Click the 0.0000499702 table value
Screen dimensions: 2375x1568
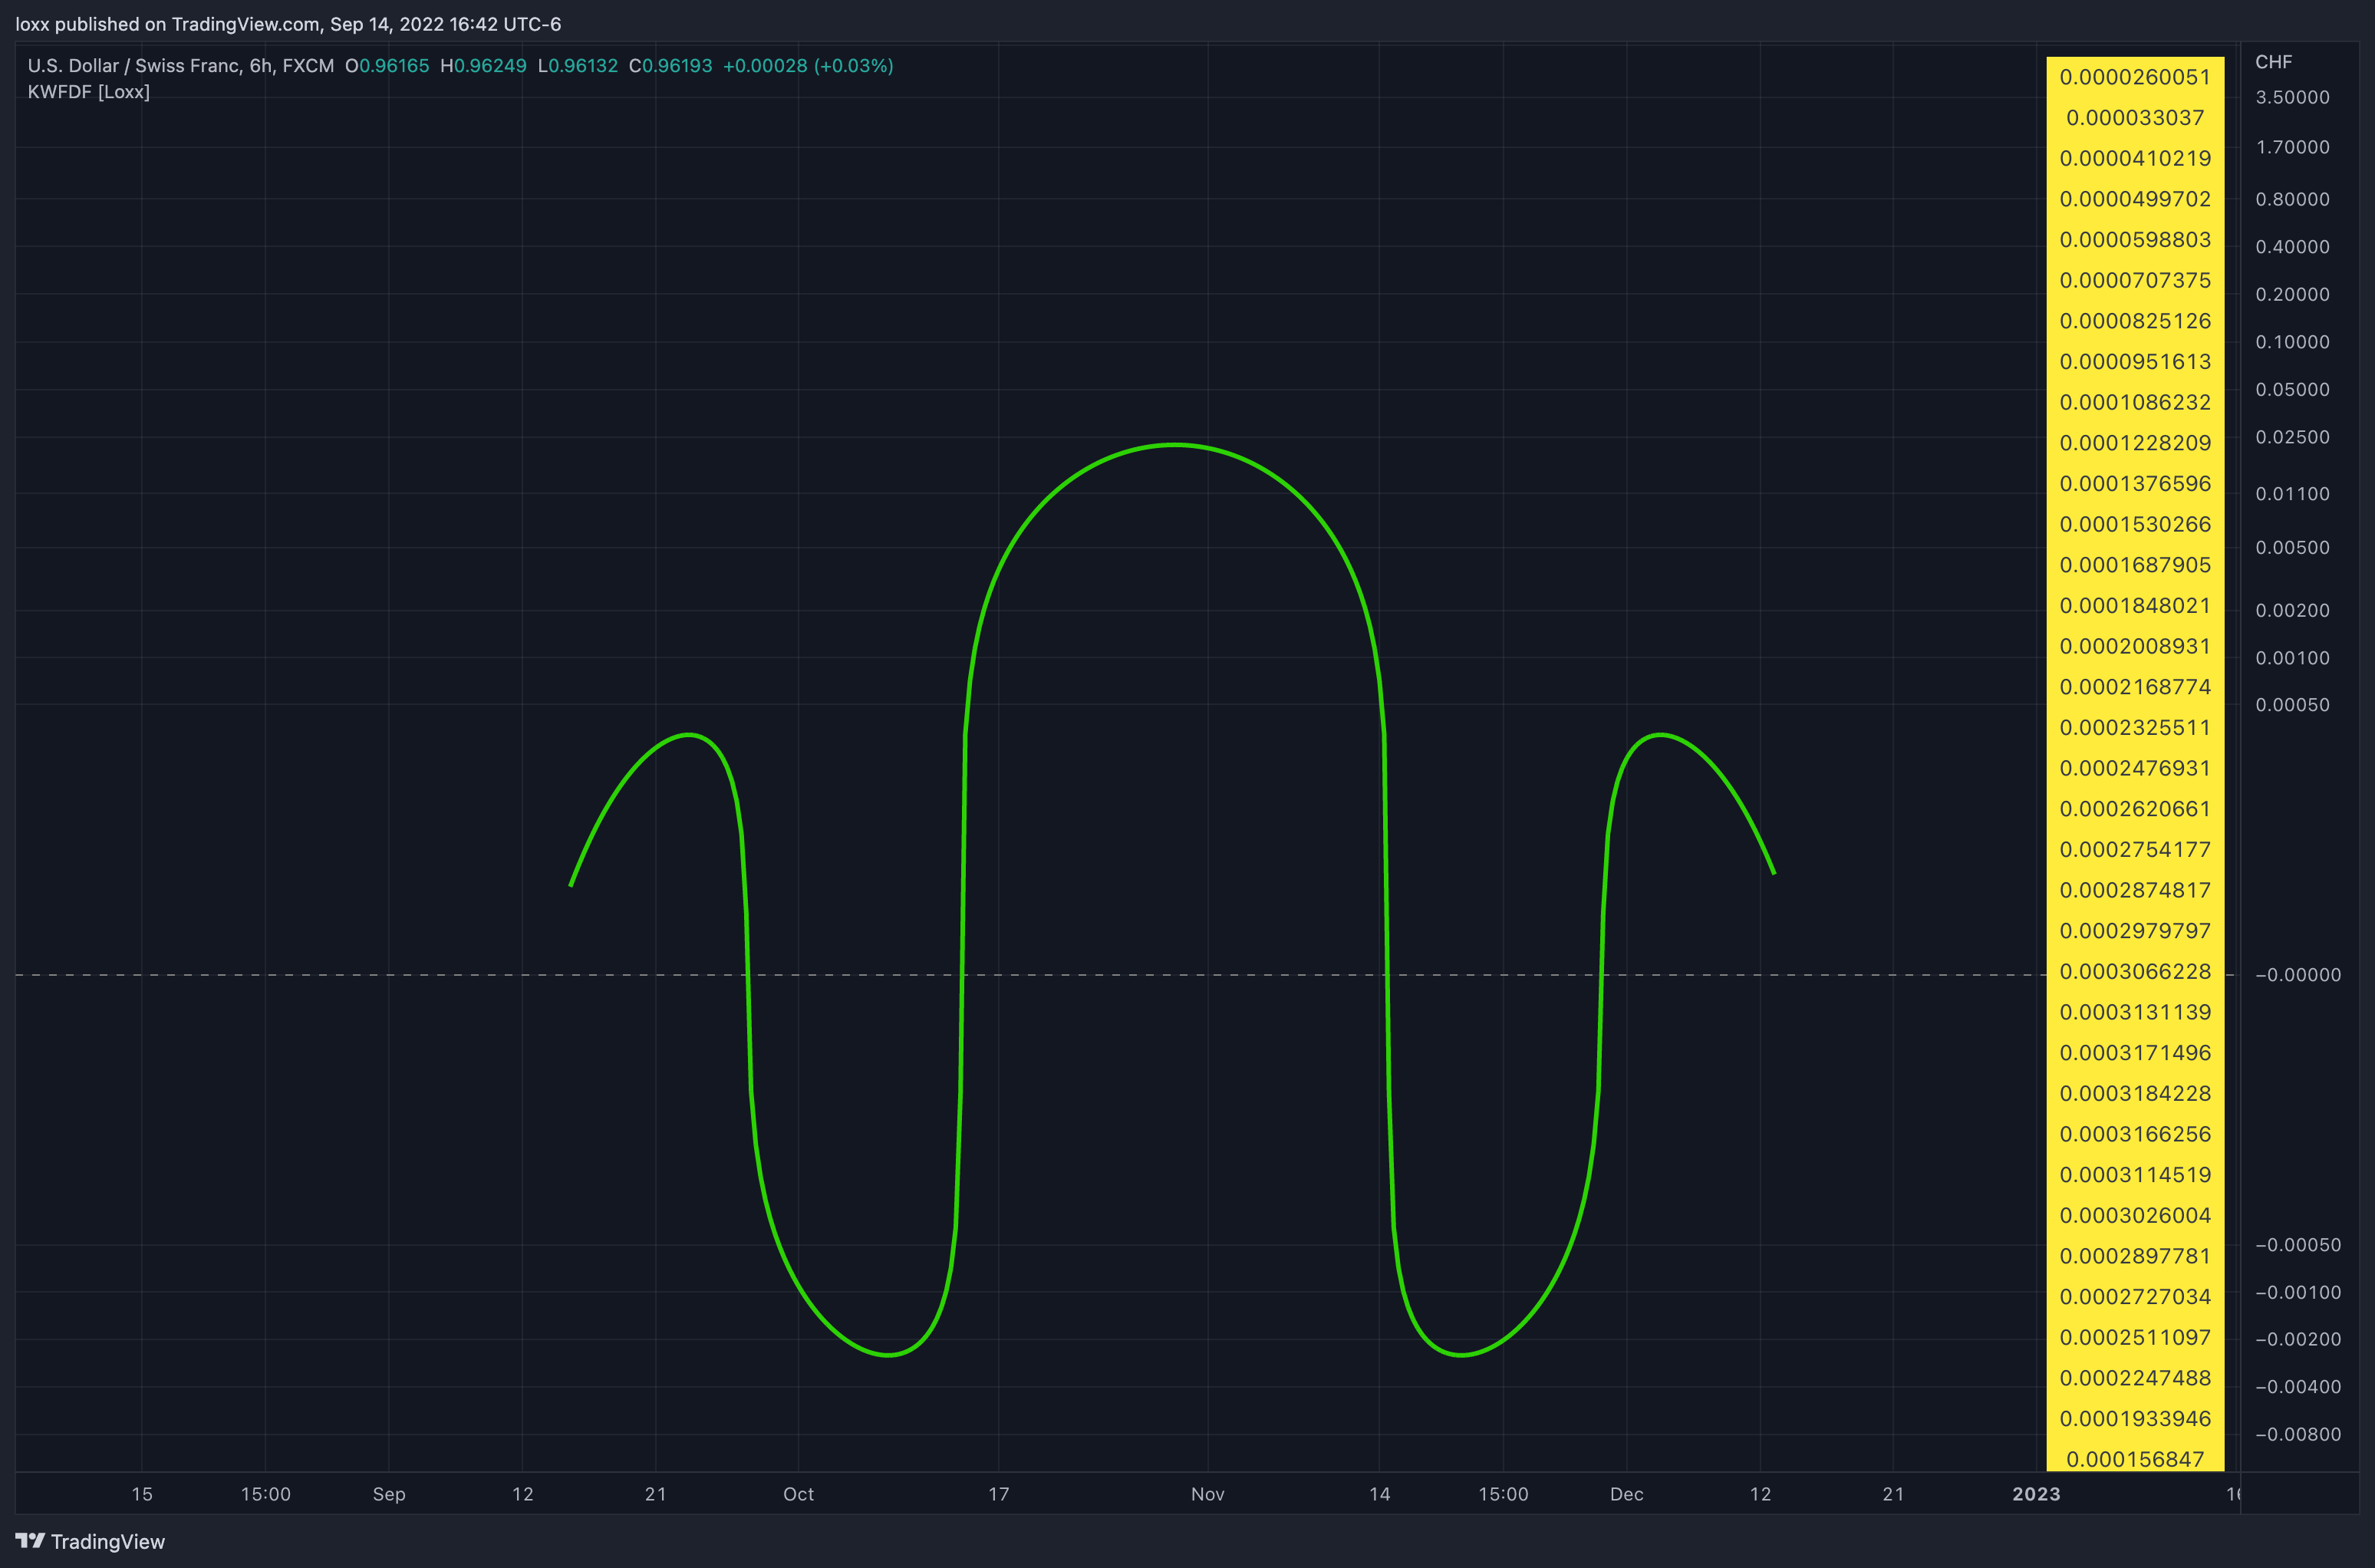2135,199
